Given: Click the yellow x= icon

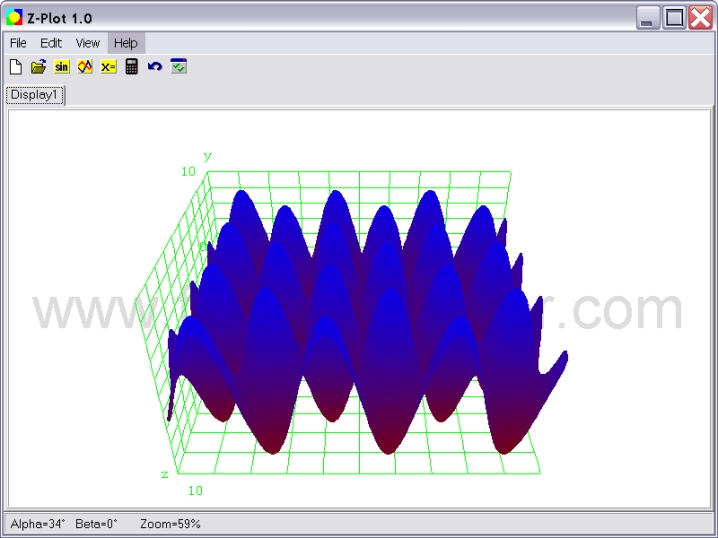Looking at the screenshot, I should [108, 67].
